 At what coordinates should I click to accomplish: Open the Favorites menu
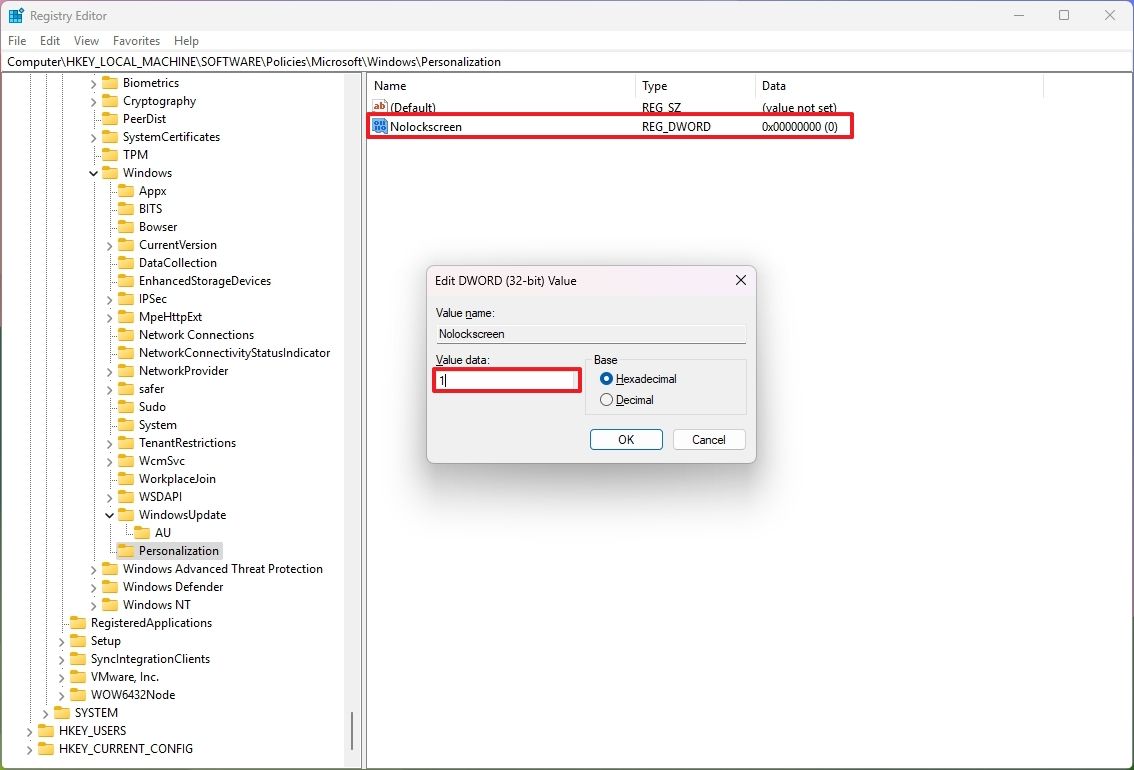click(136, 40)
